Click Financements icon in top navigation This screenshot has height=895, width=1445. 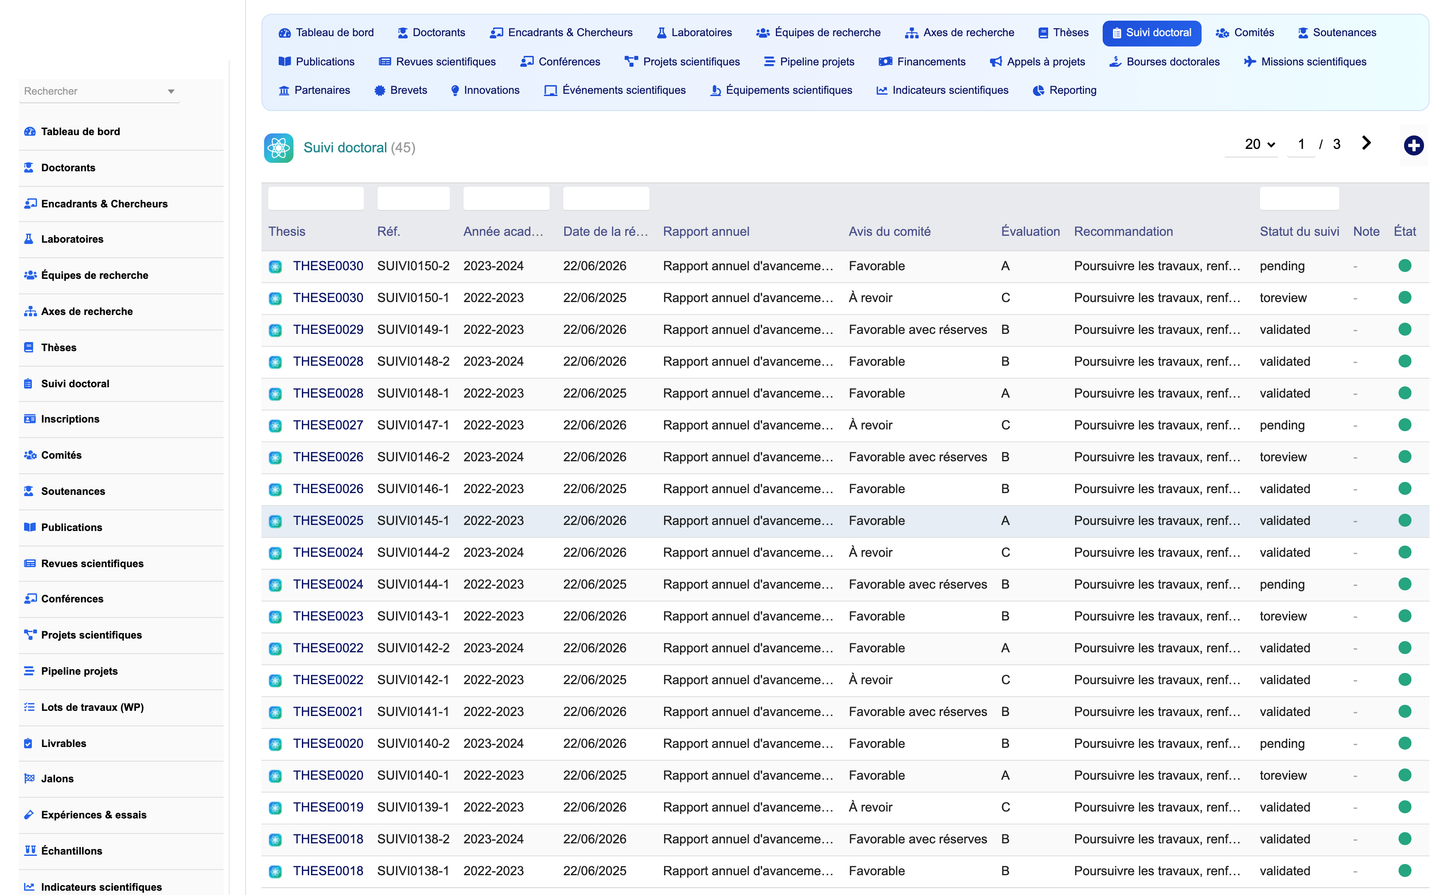click(x=885, y=62)
